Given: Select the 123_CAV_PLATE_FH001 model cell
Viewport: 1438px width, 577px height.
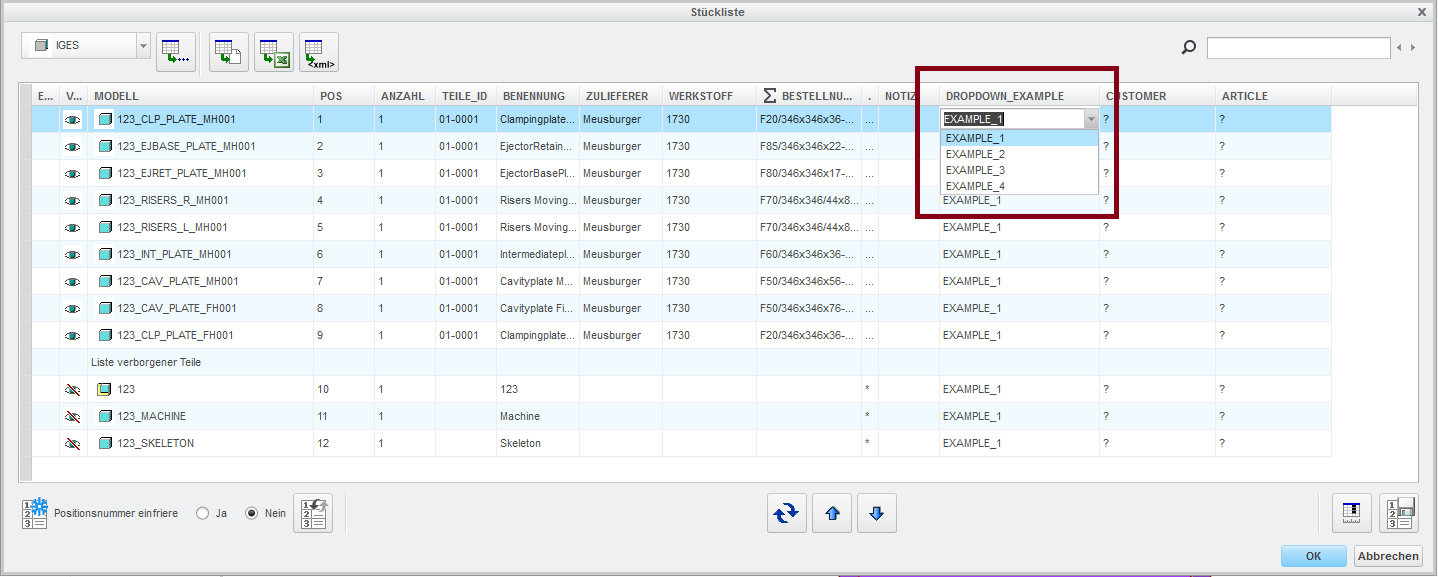Looking at the screenshot, I should click(x=201, y=308).
